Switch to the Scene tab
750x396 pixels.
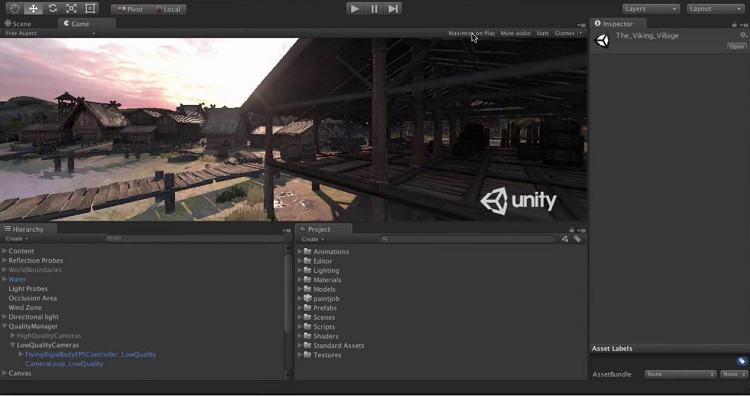click(18, 23)
